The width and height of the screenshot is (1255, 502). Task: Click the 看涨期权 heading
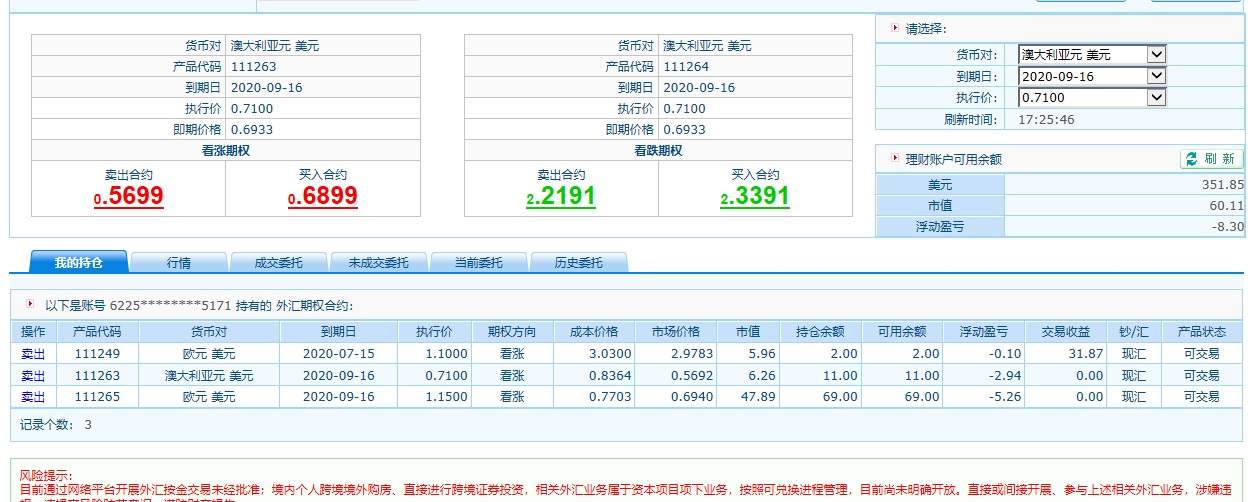point(225,151)
